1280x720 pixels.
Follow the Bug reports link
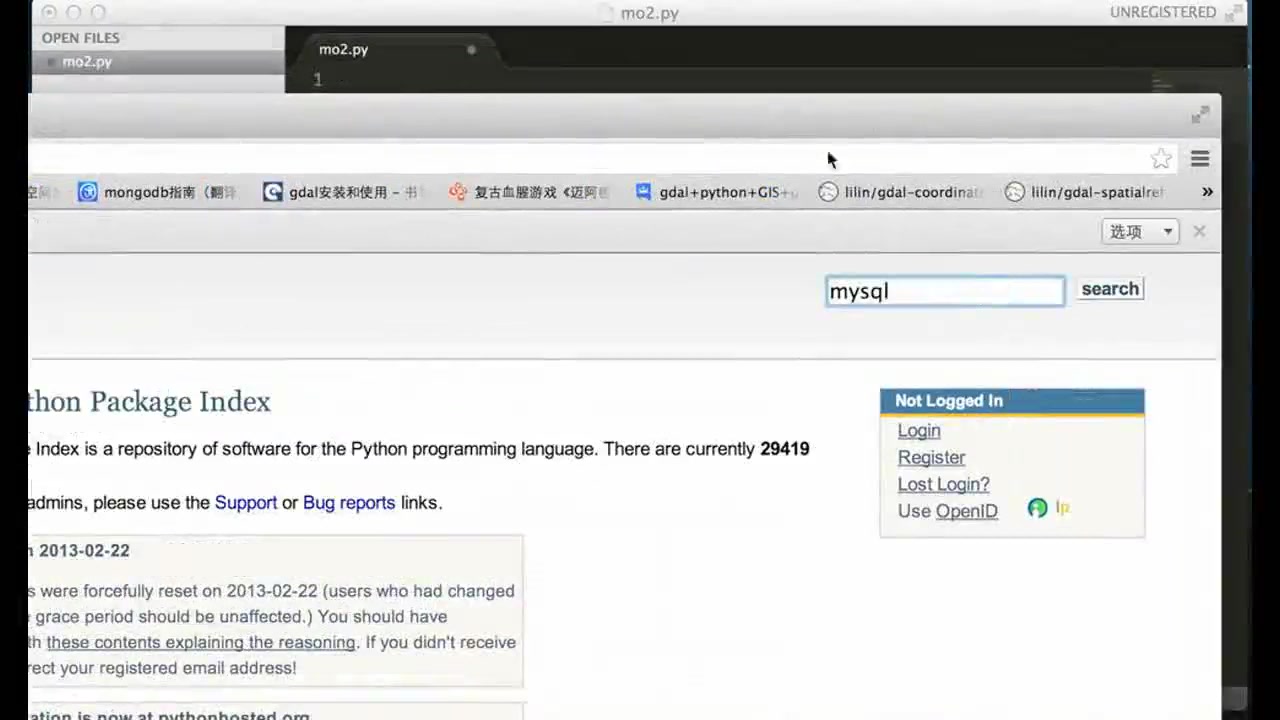[x=349, y=503]
